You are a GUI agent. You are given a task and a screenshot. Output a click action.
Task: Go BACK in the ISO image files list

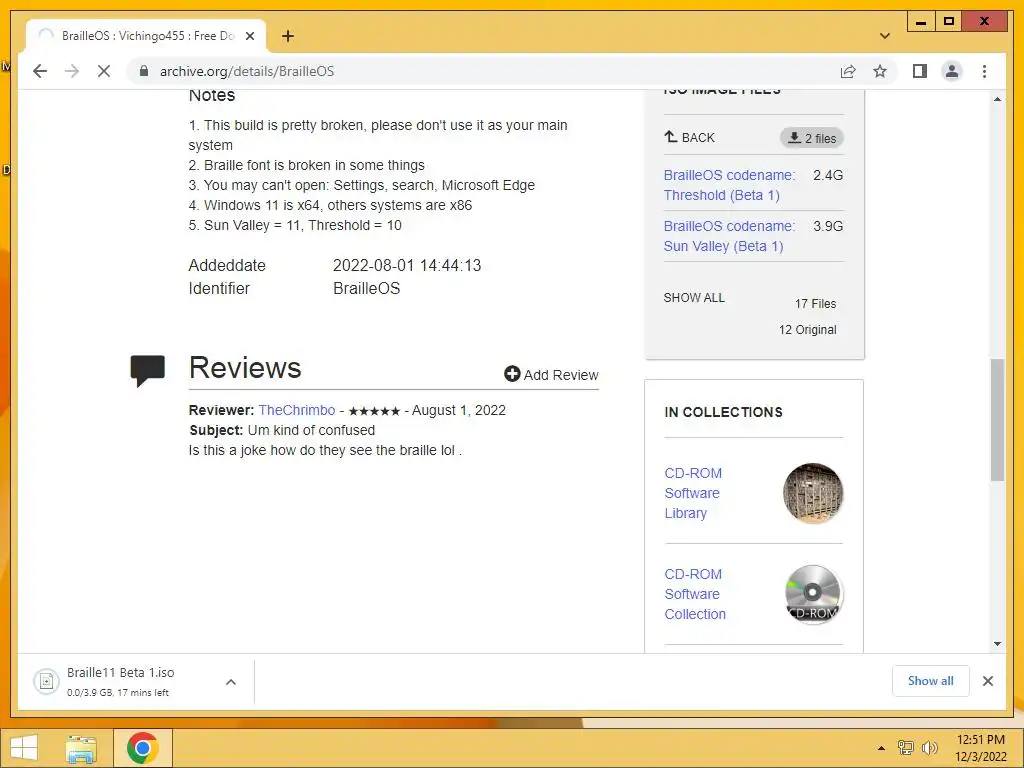click(x=690, y=137)
